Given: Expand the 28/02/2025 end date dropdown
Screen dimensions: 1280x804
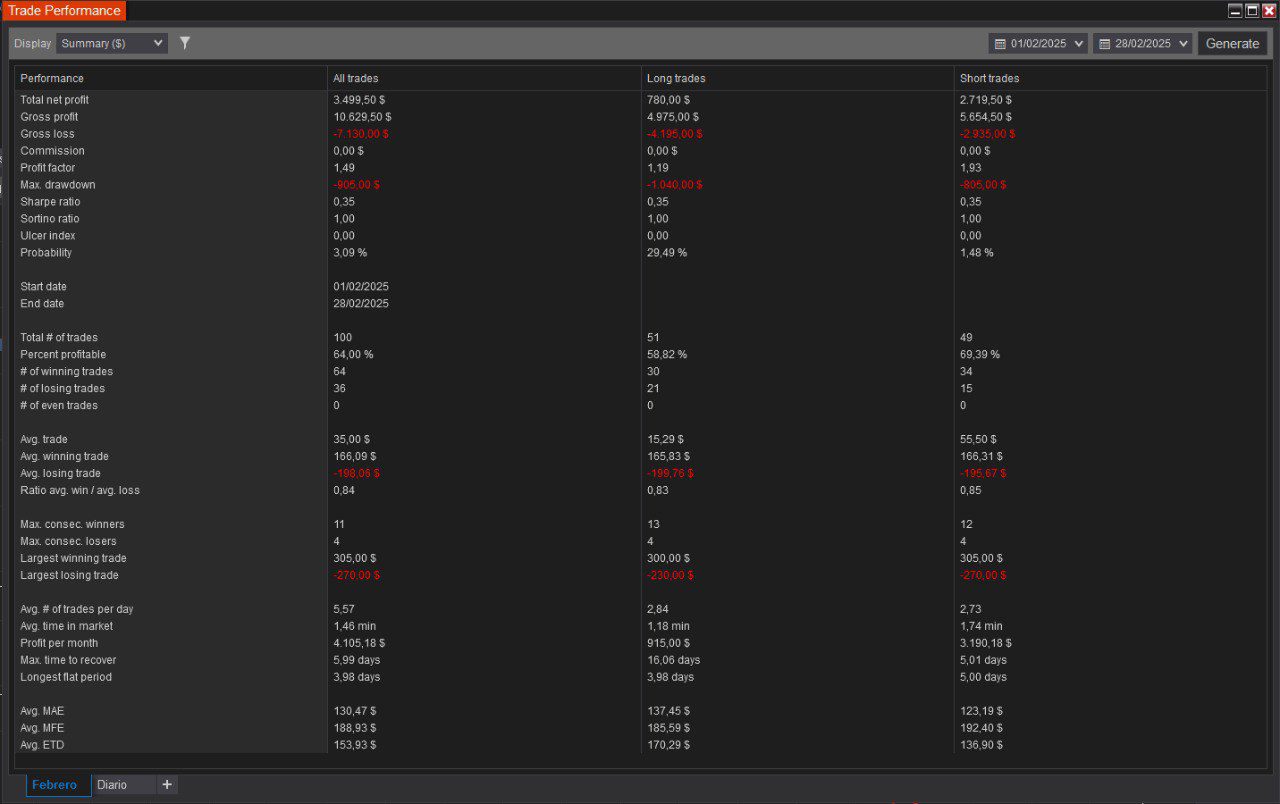Looking at the screenshot, I should (x=1183, y=44).
